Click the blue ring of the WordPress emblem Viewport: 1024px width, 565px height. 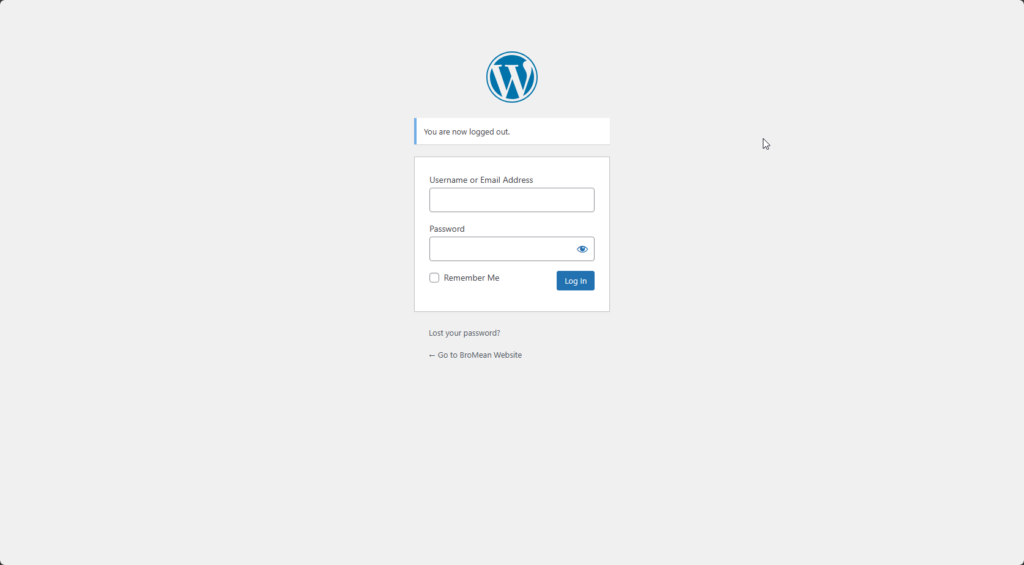[x=511, y=54]
